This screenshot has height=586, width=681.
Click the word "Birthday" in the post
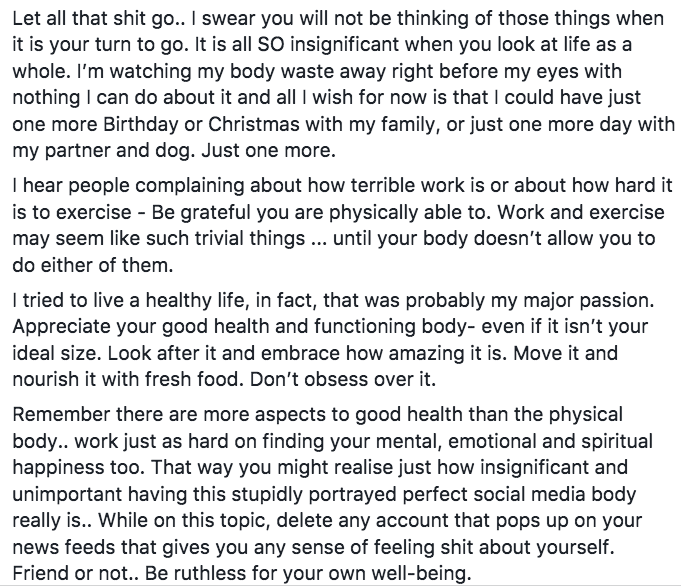click(141, 125)
